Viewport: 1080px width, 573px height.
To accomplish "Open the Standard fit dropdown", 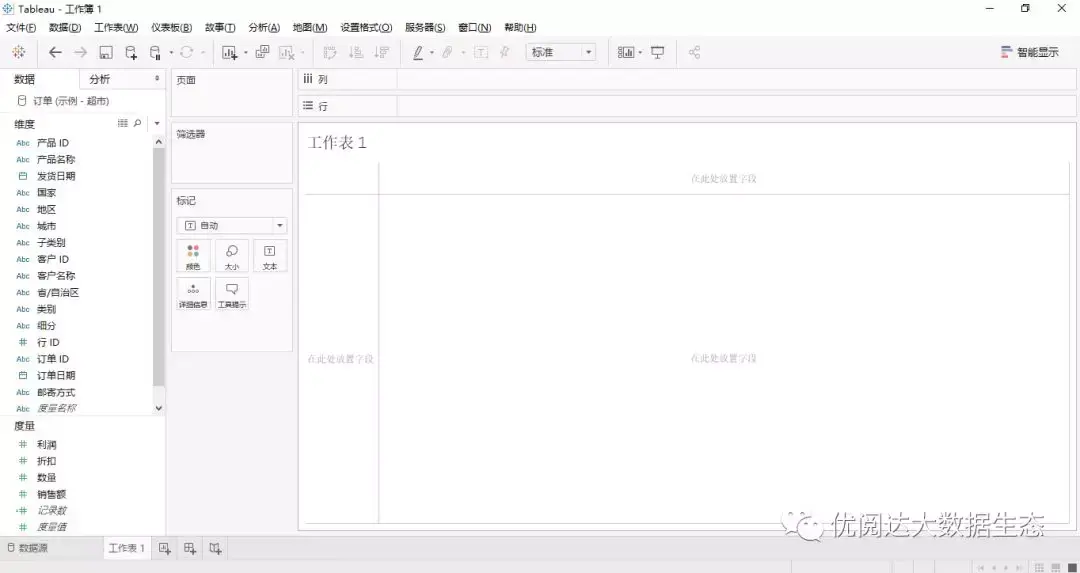I will [x=561, y=52].
